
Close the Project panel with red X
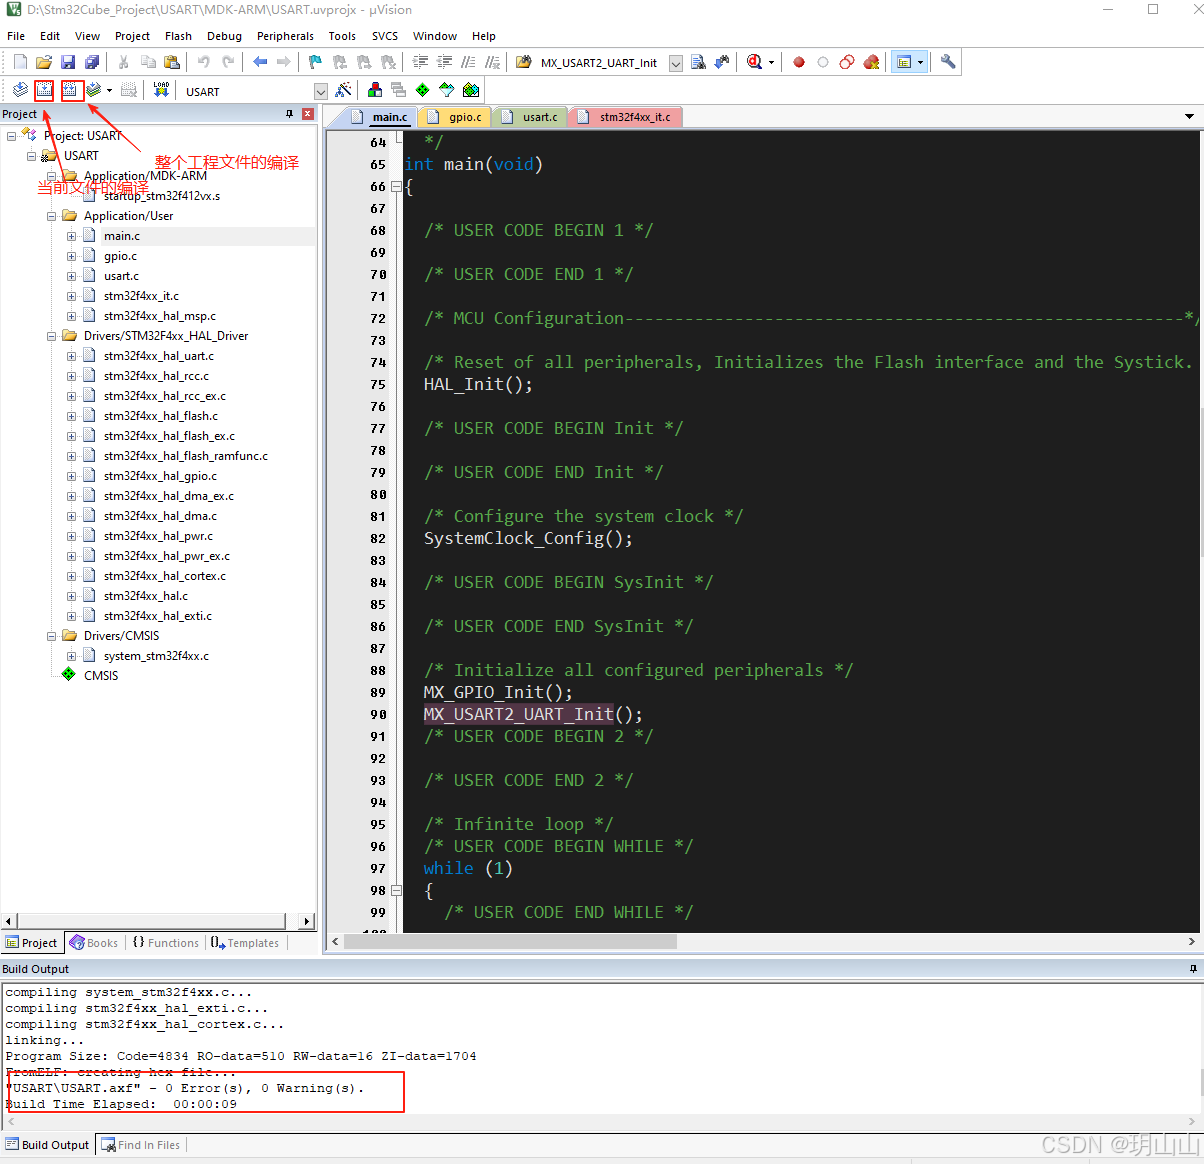[308, 114]
